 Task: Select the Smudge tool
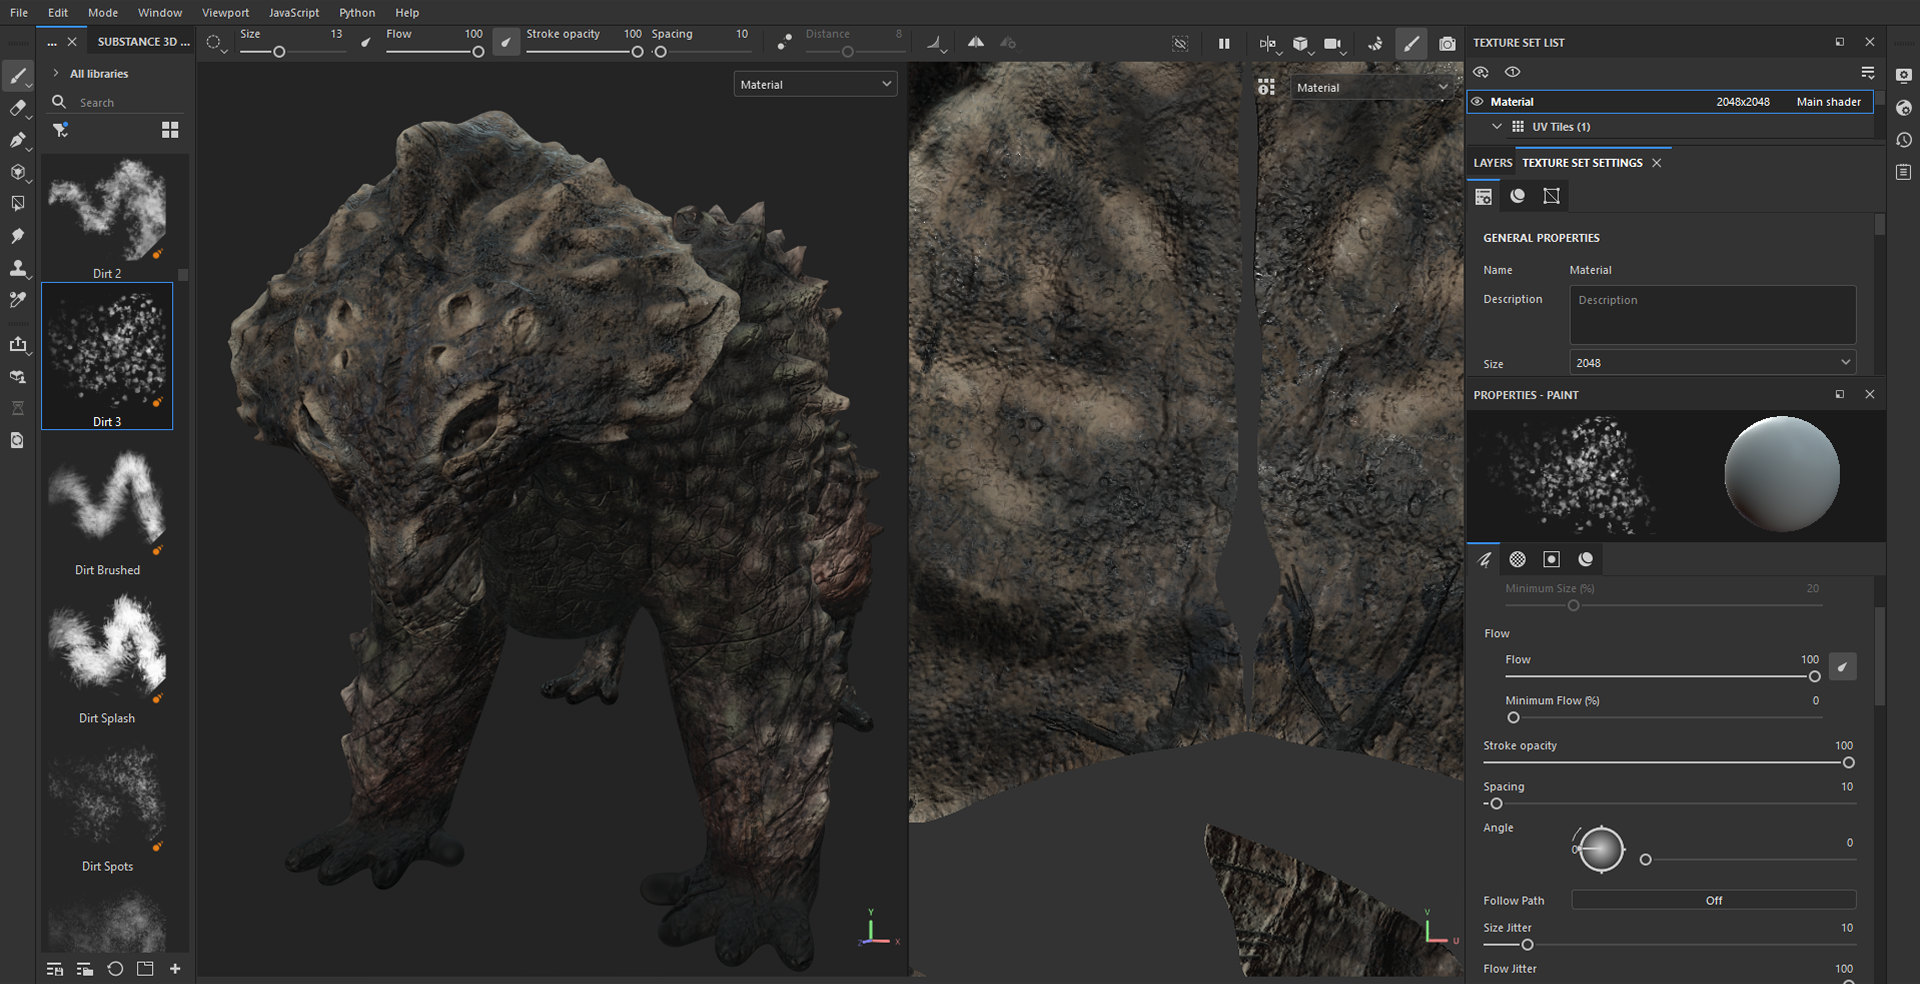pos(17,236)
